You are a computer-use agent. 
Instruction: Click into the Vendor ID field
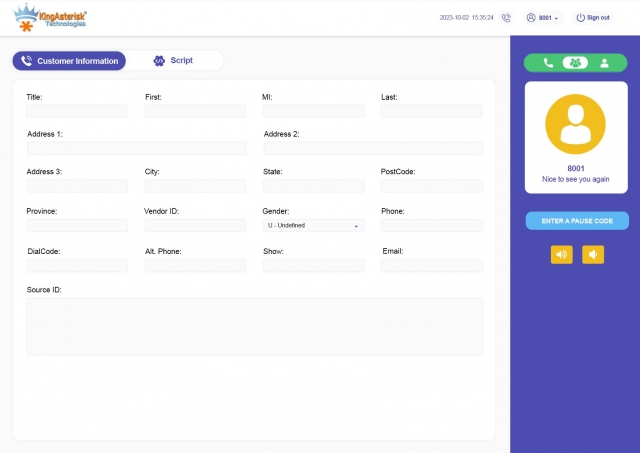click(x=195, y=226)
